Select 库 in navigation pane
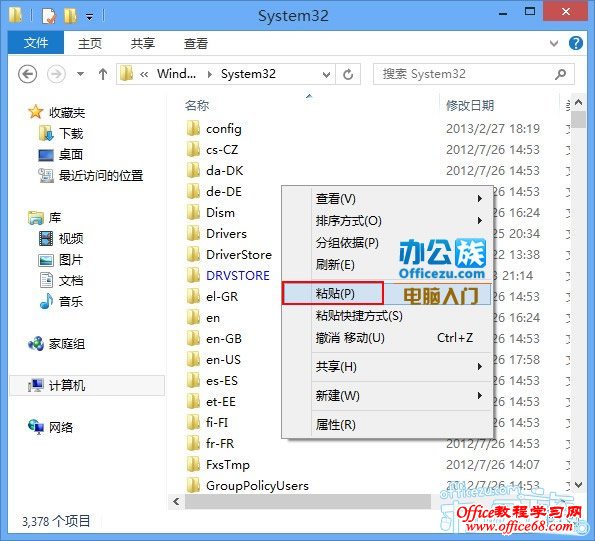 click(x=44, y=218)
